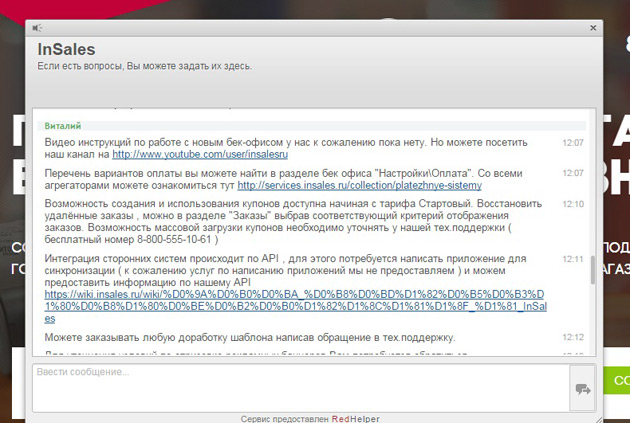Open the RedHelper service provider link
Viewport: 630px width, 423px height.
(x=355, y=419)
